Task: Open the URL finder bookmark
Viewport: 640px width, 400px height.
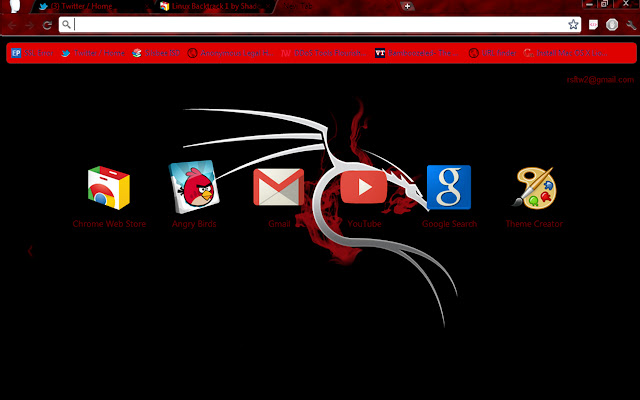Action: pyautogui.click(x=493, y=53)
